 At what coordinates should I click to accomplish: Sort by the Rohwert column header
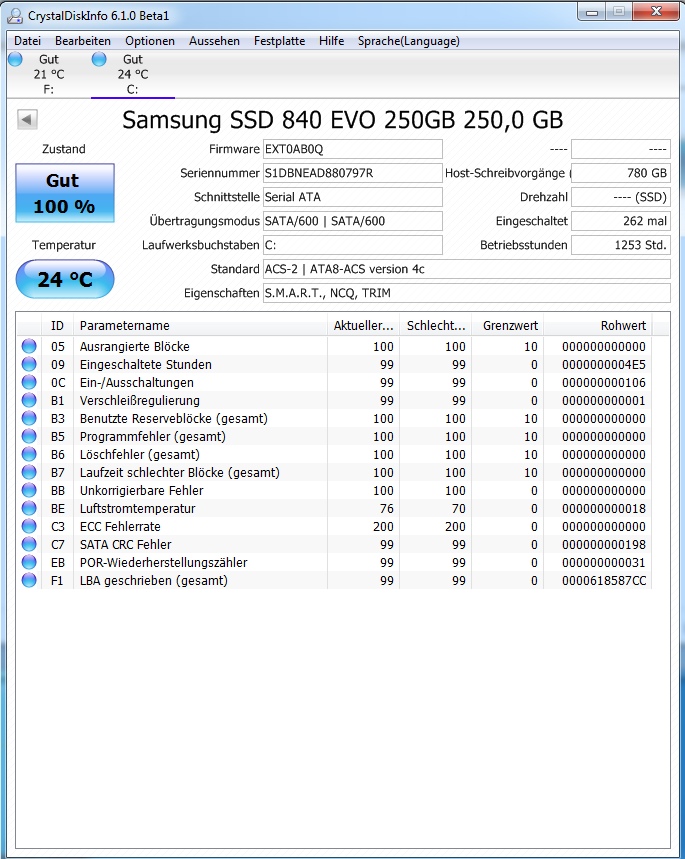coord(598,325)
